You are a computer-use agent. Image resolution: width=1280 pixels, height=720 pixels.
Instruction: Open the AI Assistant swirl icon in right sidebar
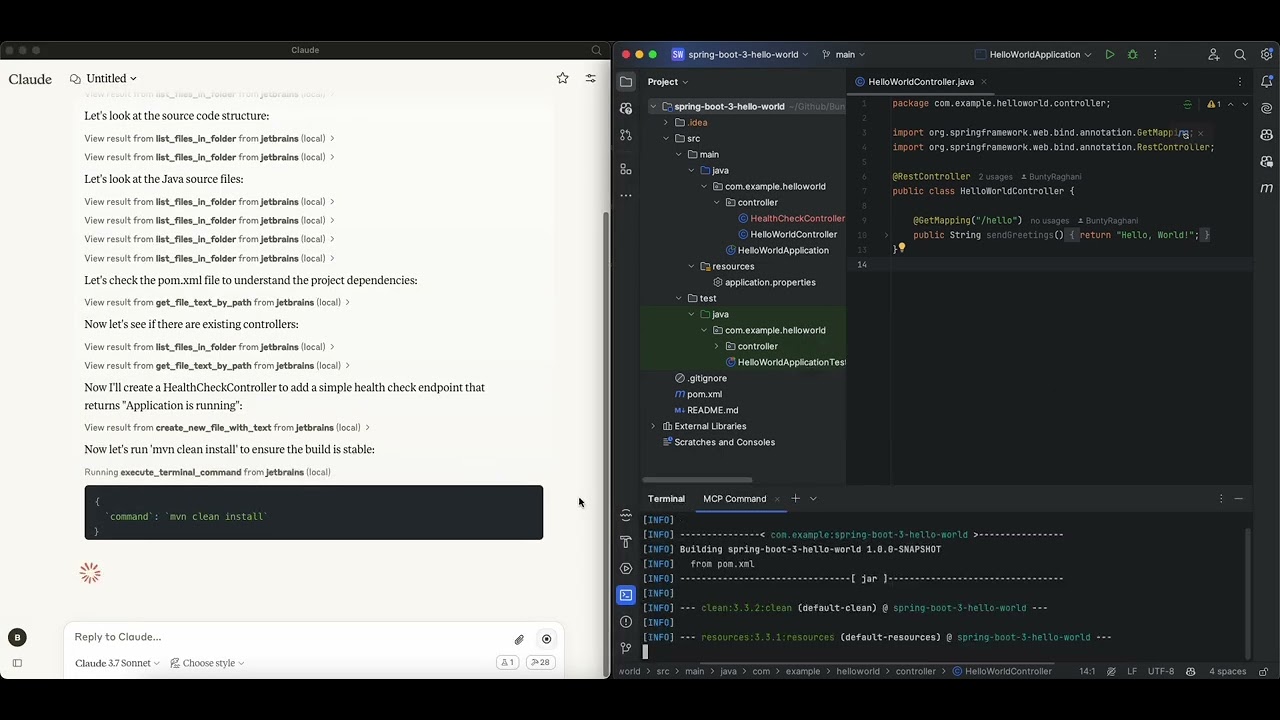tap(1266, 108)
